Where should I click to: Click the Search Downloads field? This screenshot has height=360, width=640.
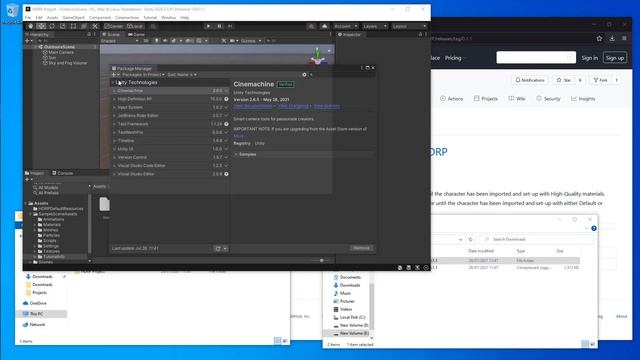click(537, 239)
